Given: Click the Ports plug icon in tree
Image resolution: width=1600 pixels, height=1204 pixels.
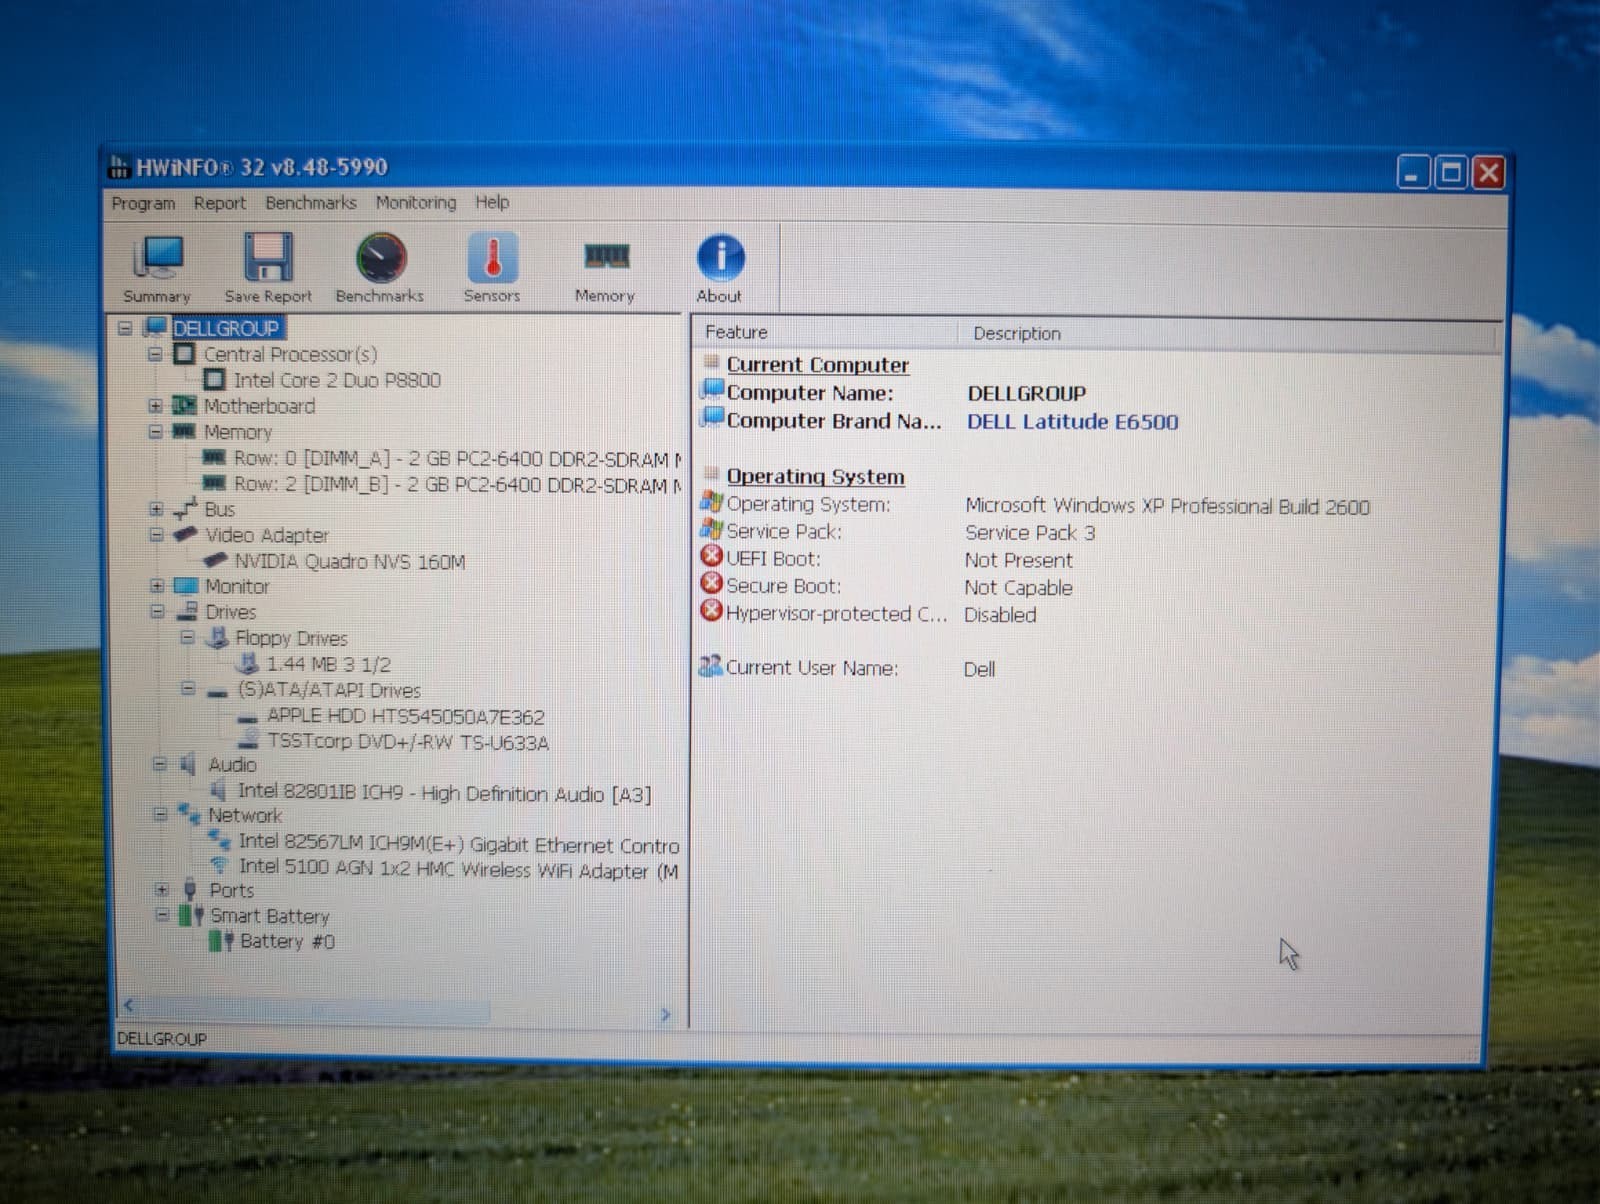Looking at the screenshot, I should click(190, 889).
